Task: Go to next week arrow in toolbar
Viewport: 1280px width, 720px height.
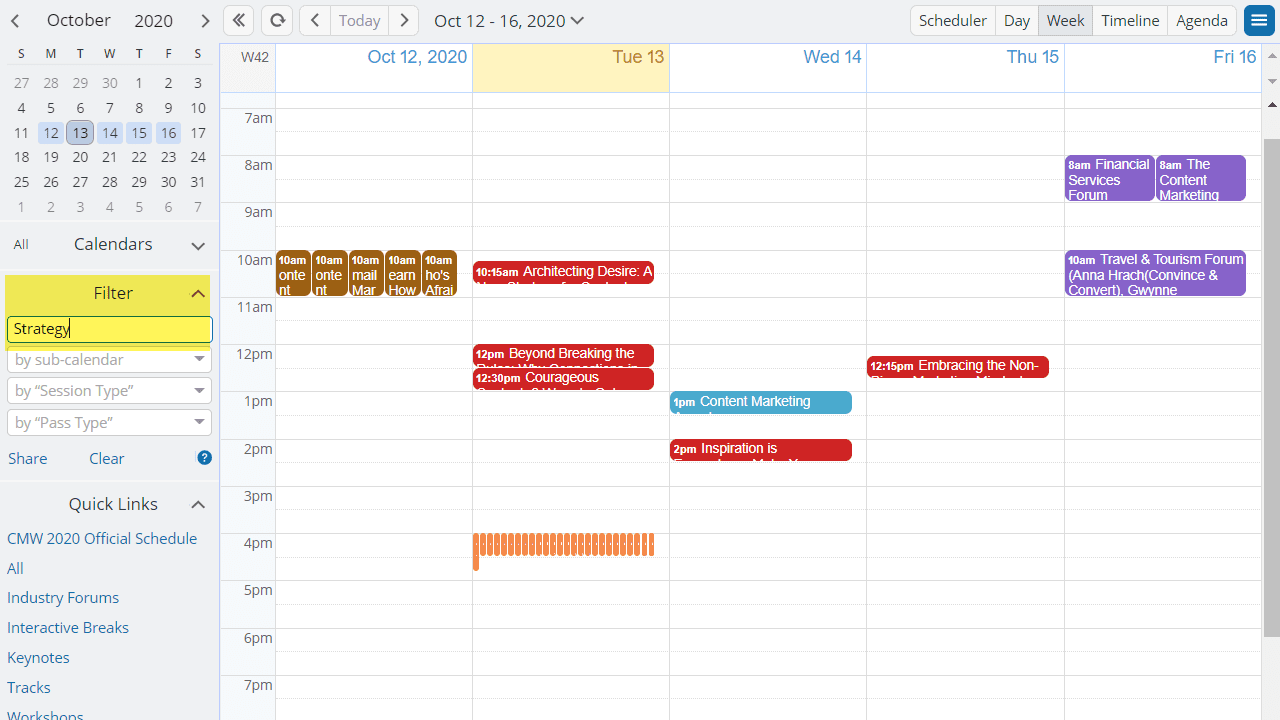Action: point(403,20)
